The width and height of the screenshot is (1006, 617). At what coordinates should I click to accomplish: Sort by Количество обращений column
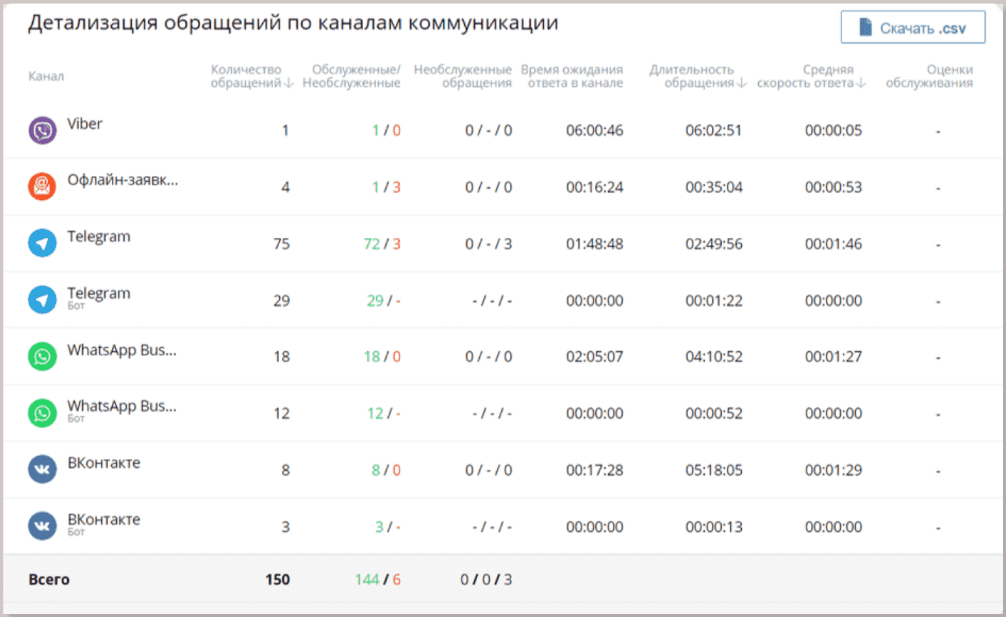click(x=252, y=76)
